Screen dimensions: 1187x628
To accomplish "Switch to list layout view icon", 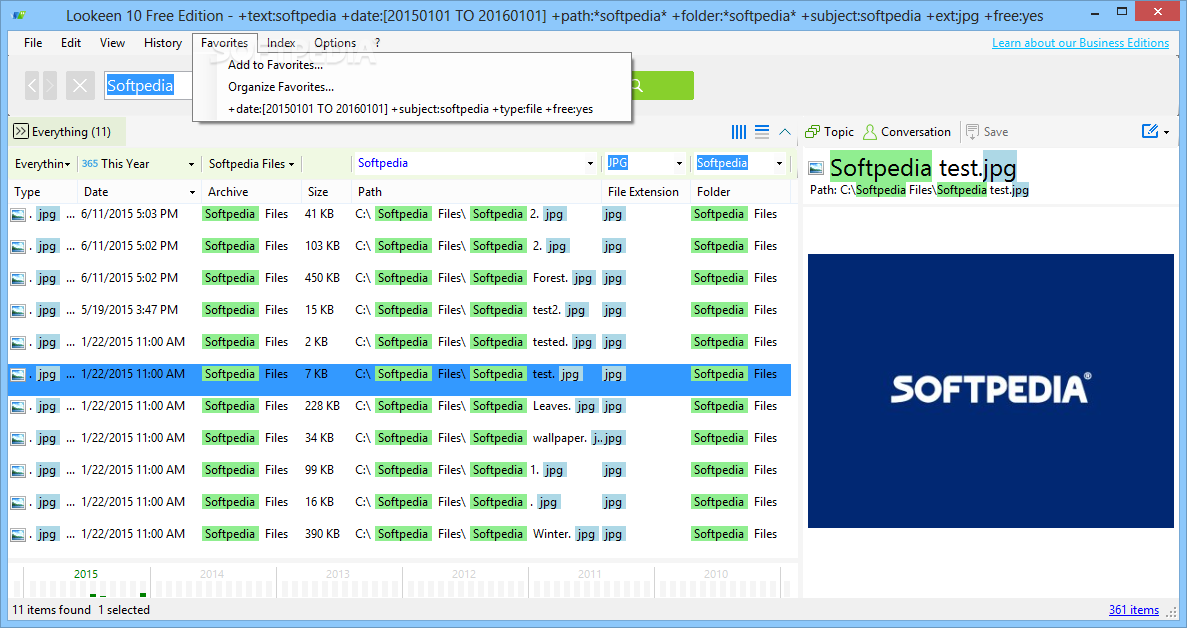I will [762, 132].
